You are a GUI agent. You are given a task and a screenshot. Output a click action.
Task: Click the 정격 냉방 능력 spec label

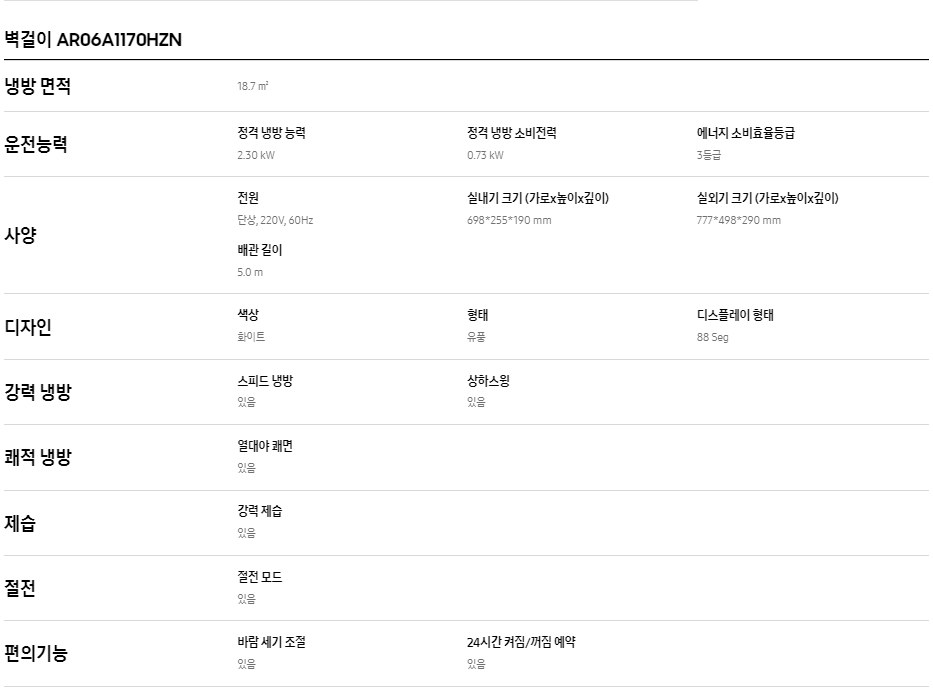[271, 133]
